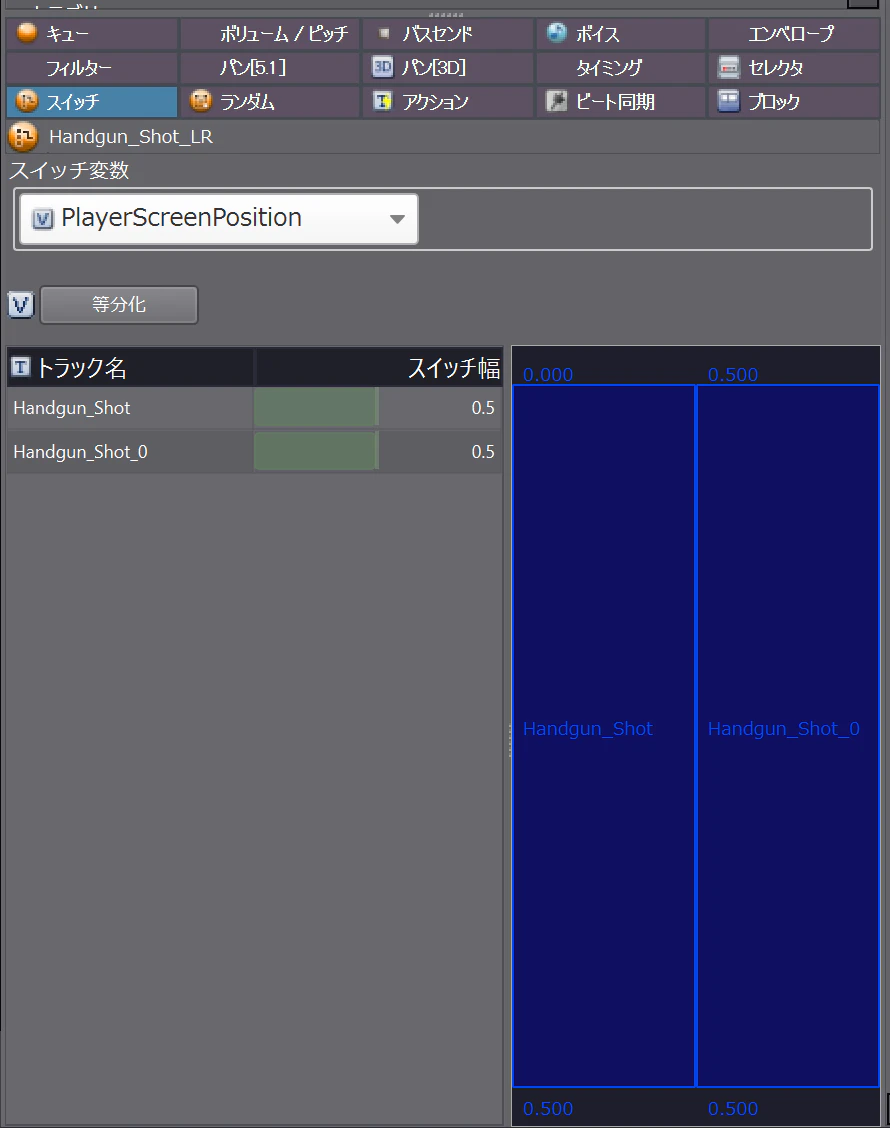890x1128 pixels.
Task: Open the エンベロープ tab
Action: pyautogui.click(x=794, y=34)
